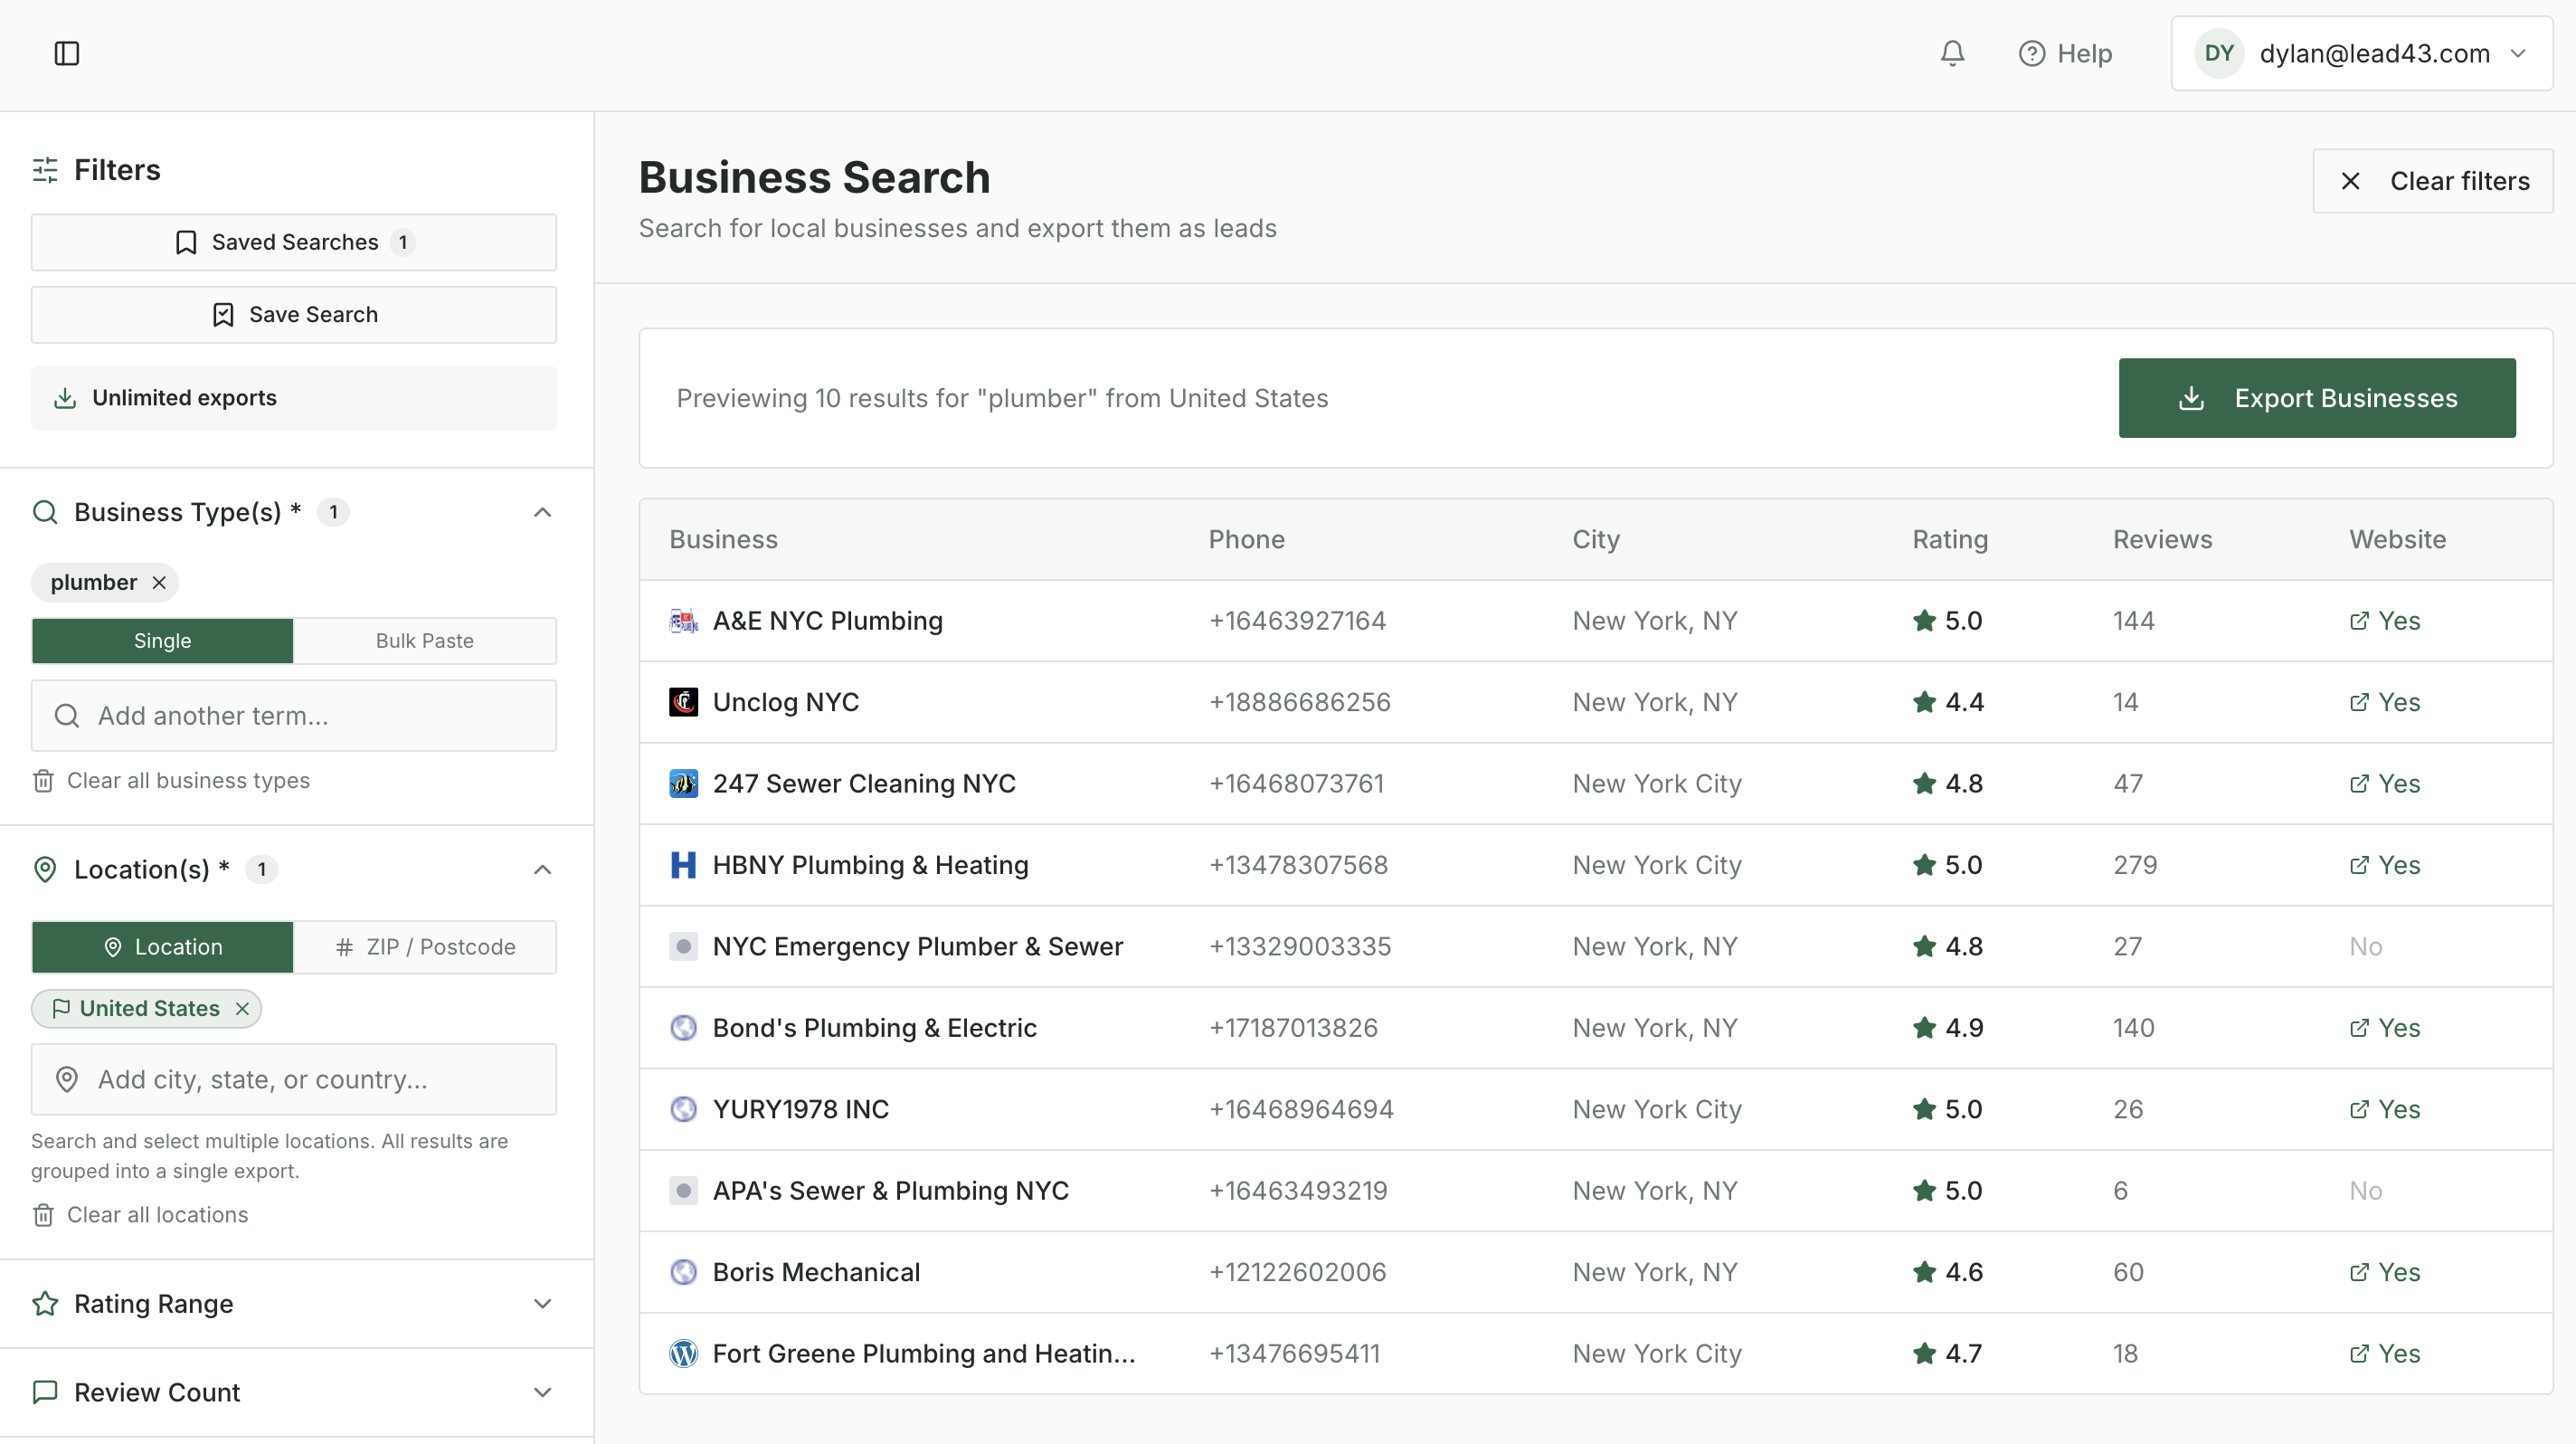Click the Business column header
2576x1444 pixels.
click(723, 540)
